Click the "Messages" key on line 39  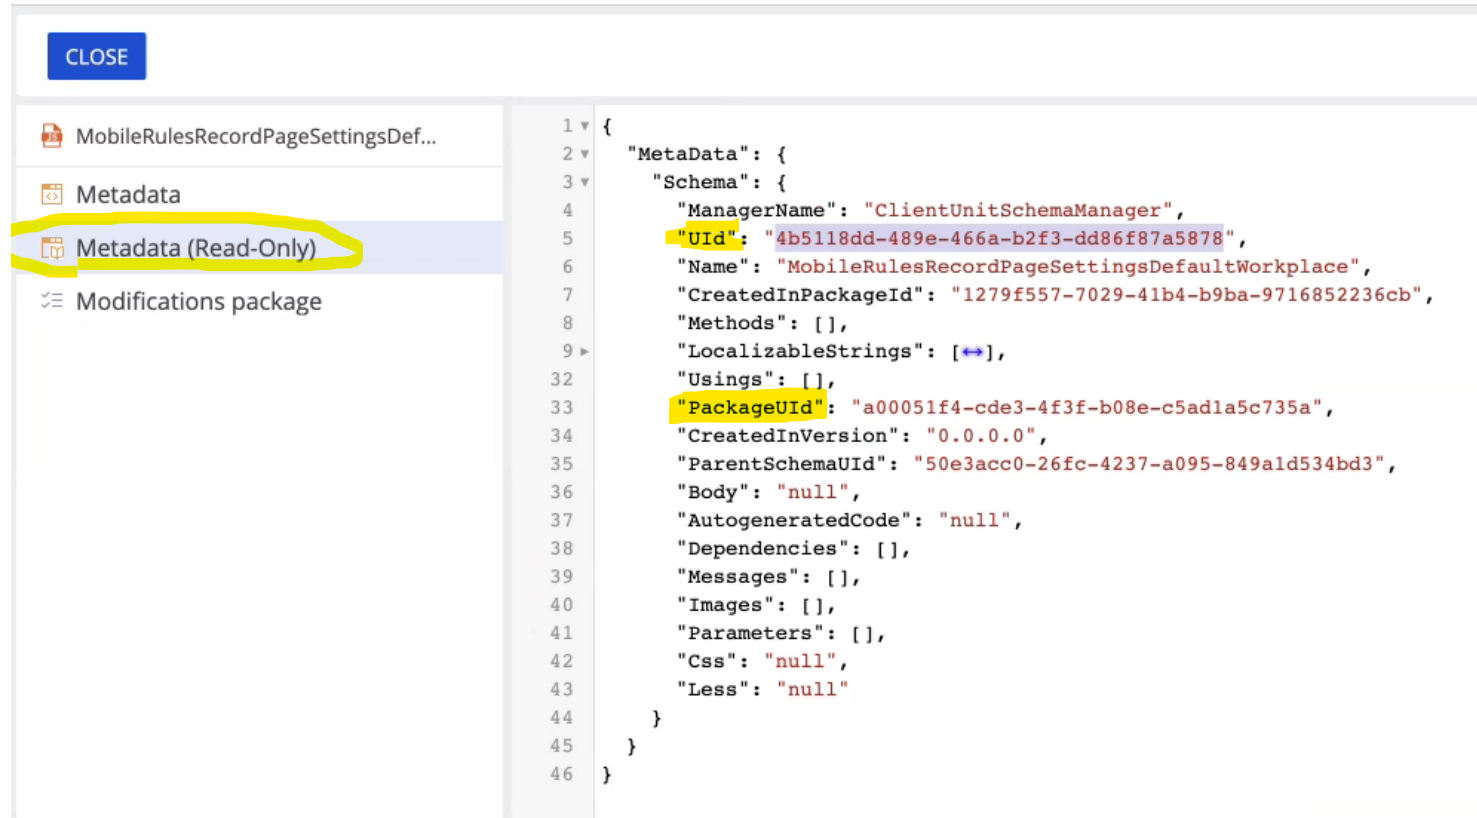click(x=738, y=577)
